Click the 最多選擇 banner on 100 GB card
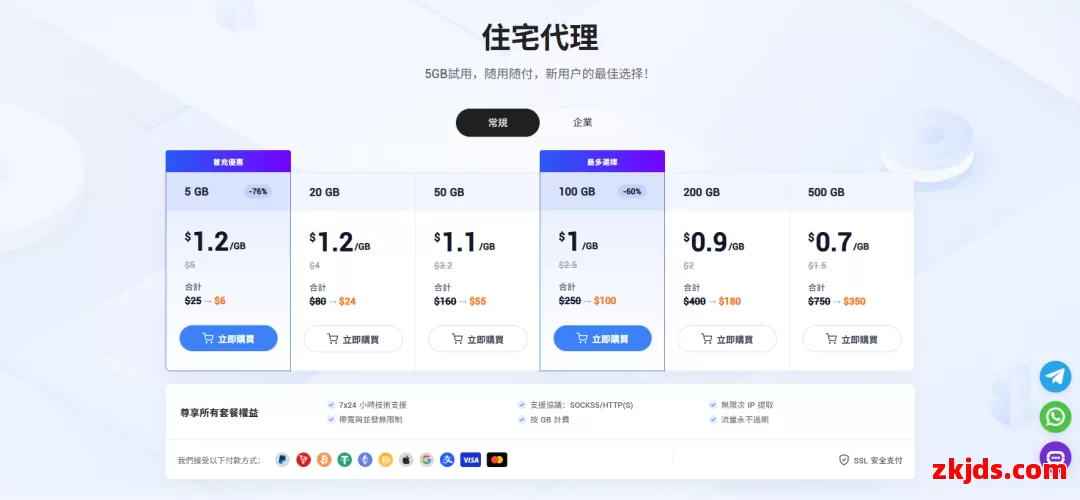The height and width of the screenshot is (500, 1080). point(602,162)
